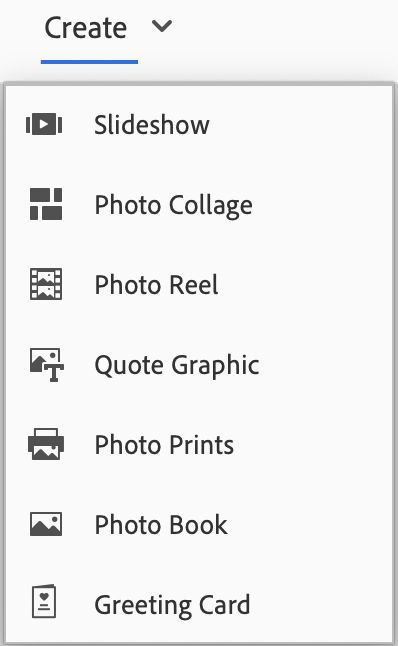The image size is (398, 646).
Task: Select the Photo Collage menu entry
Action: (x=199, y=204)
